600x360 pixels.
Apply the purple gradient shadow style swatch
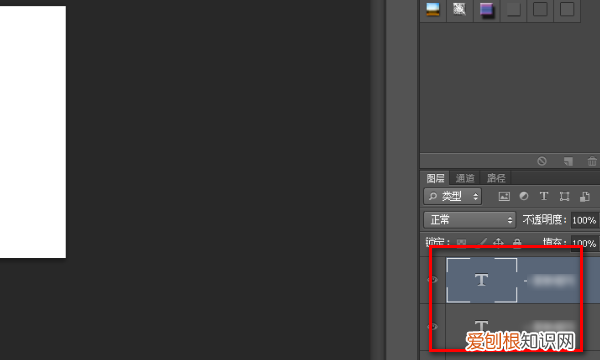point(486,9)
